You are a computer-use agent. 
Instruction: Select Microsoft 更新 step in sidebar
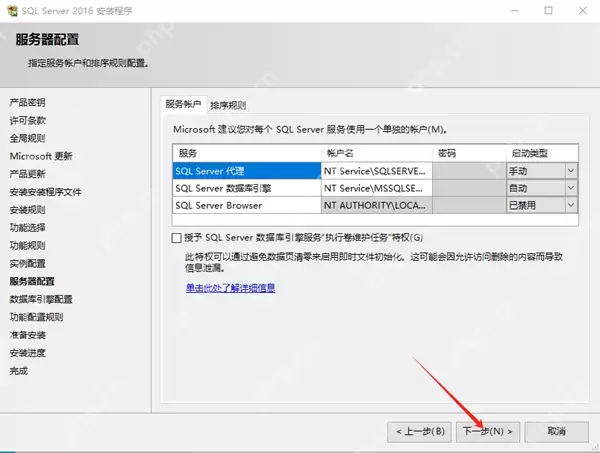[41, 156]
